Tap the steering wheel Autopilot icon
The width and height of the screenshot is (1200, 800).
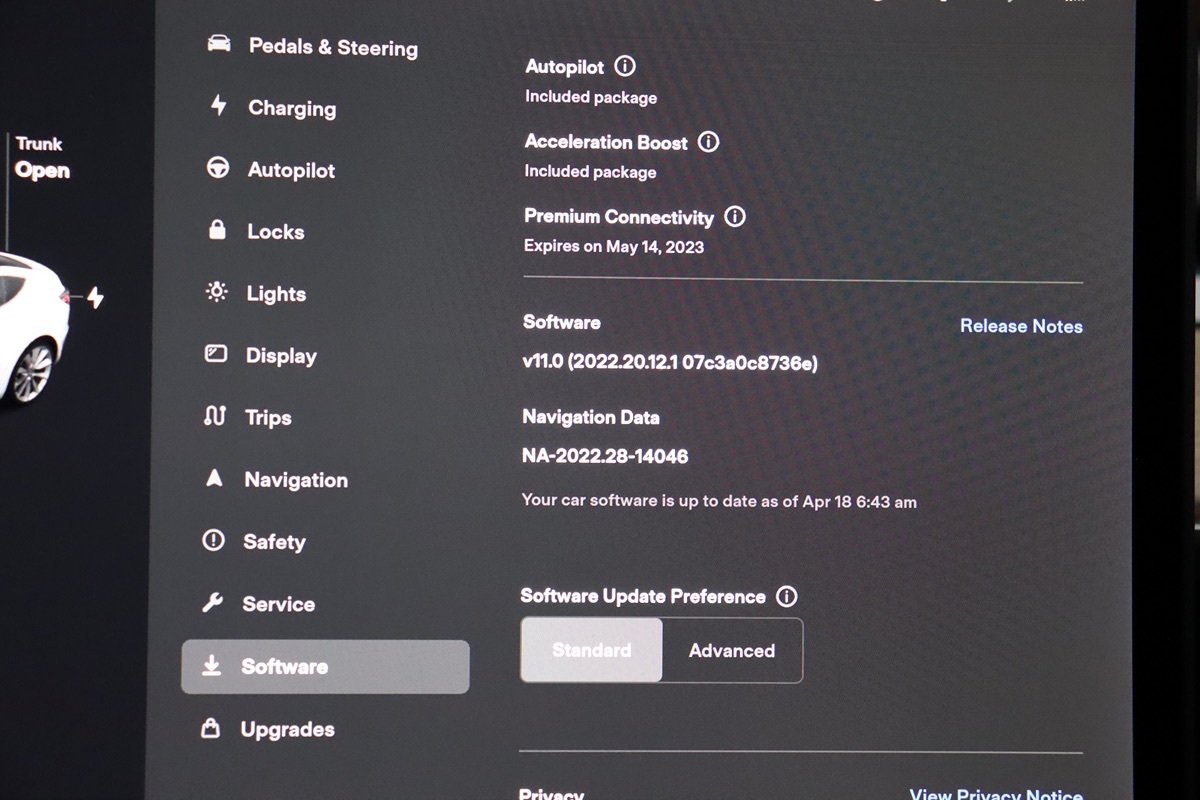tap(218, 169)
